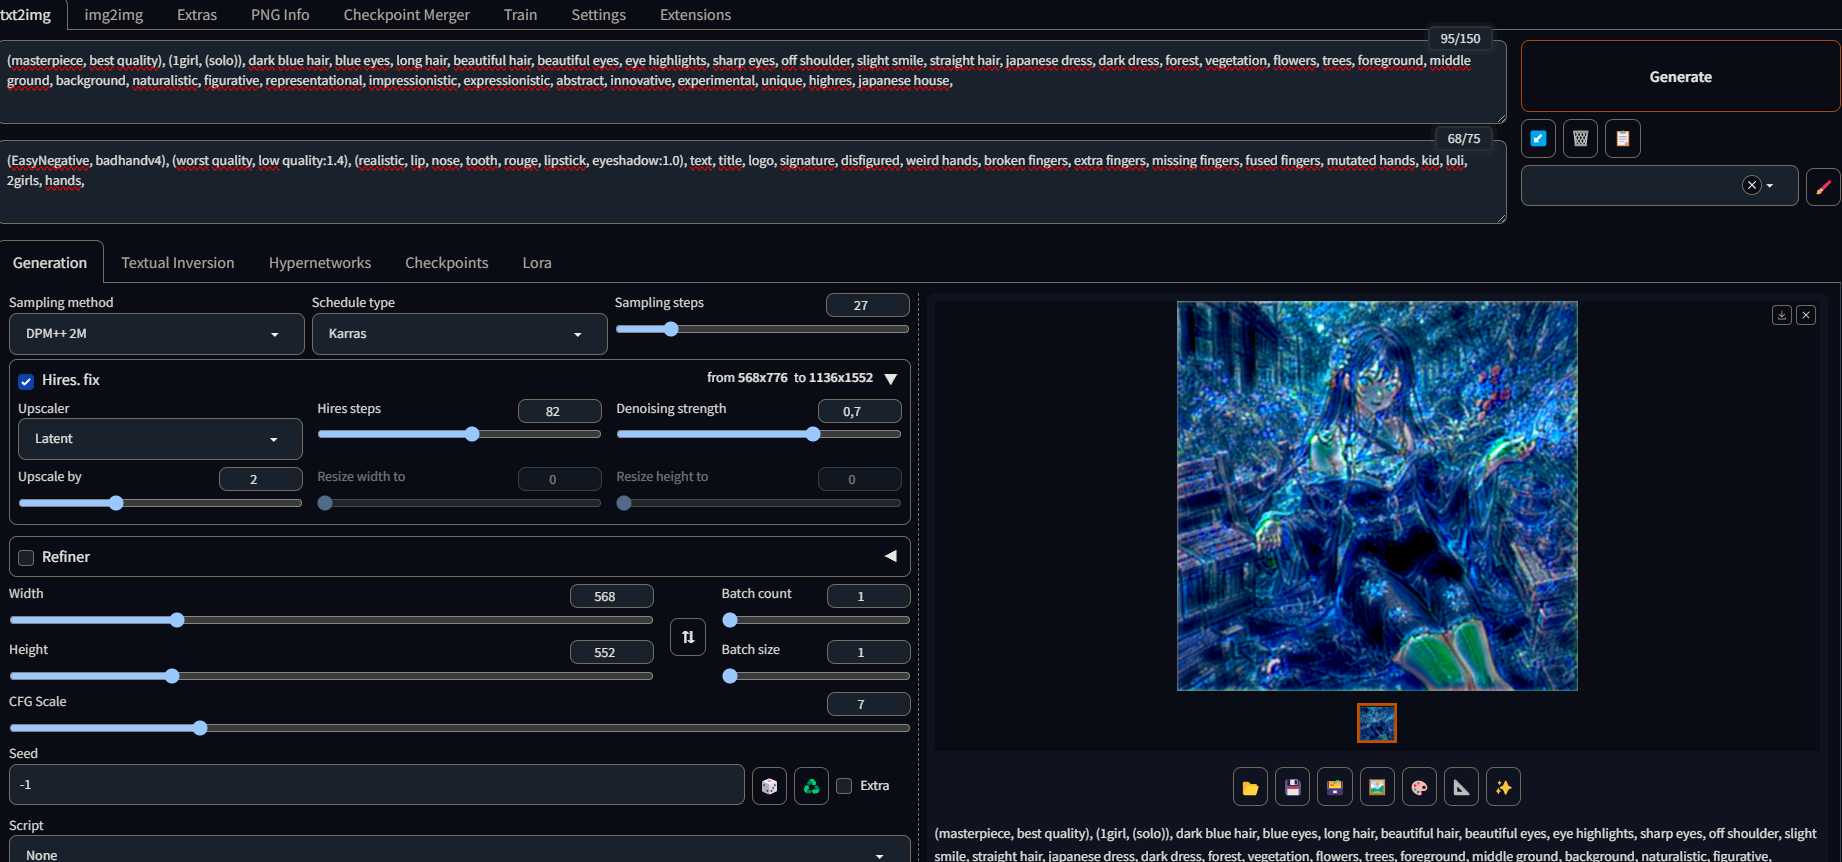Adjust the Batch size slider
This screenshot has height=862, width=1842.
click(x=816, y=676)
